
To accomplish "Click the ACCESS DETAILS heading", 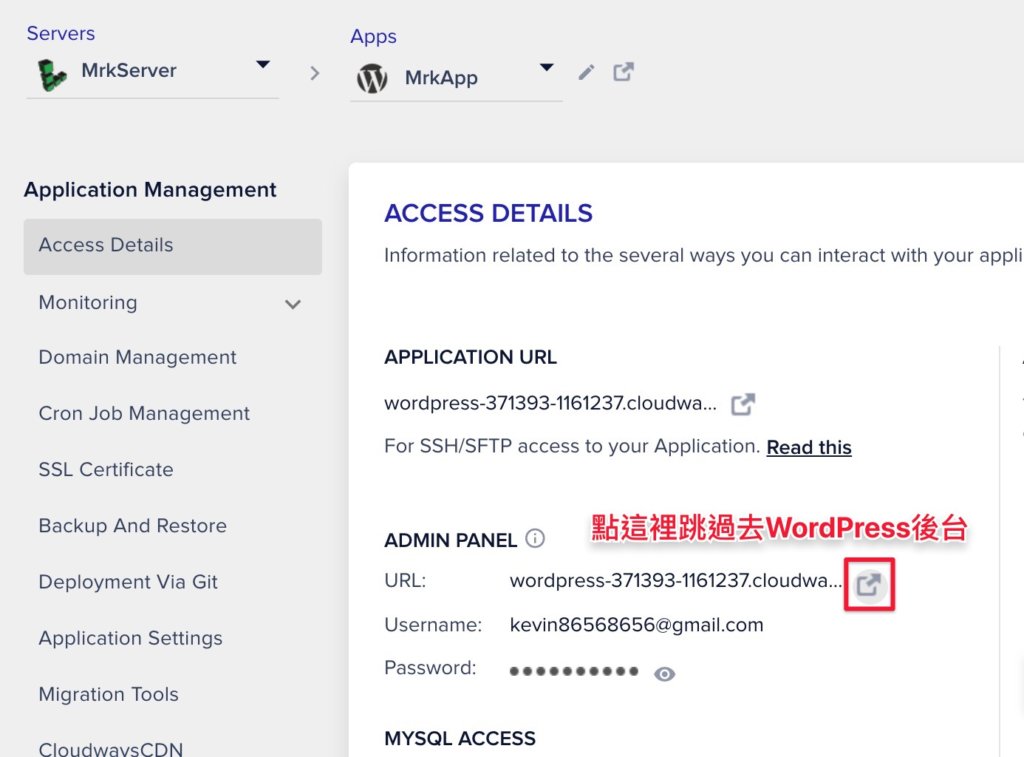I will [488, 214].
